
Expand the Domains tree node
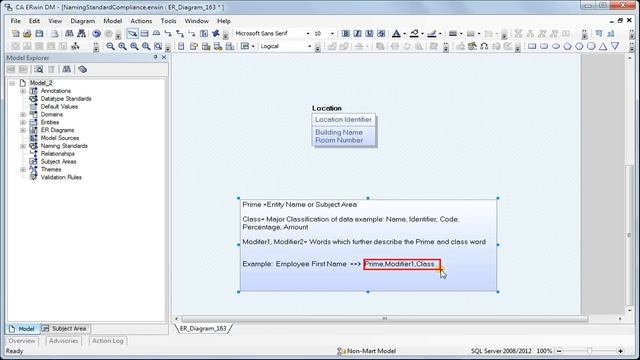pyautogui.click(x=23, y=115)
